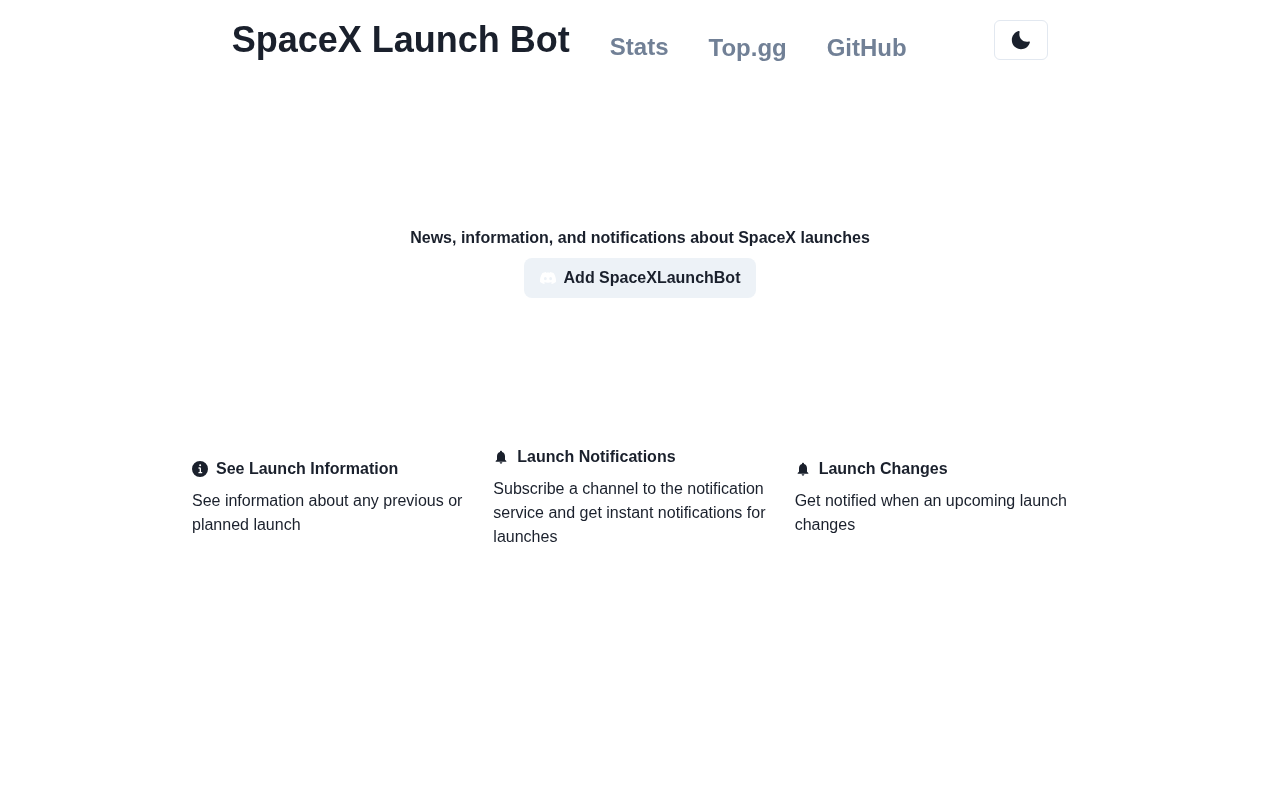Open the Stats page link
This screenshot has width=1280, height=800.
[x=639, y=47]
